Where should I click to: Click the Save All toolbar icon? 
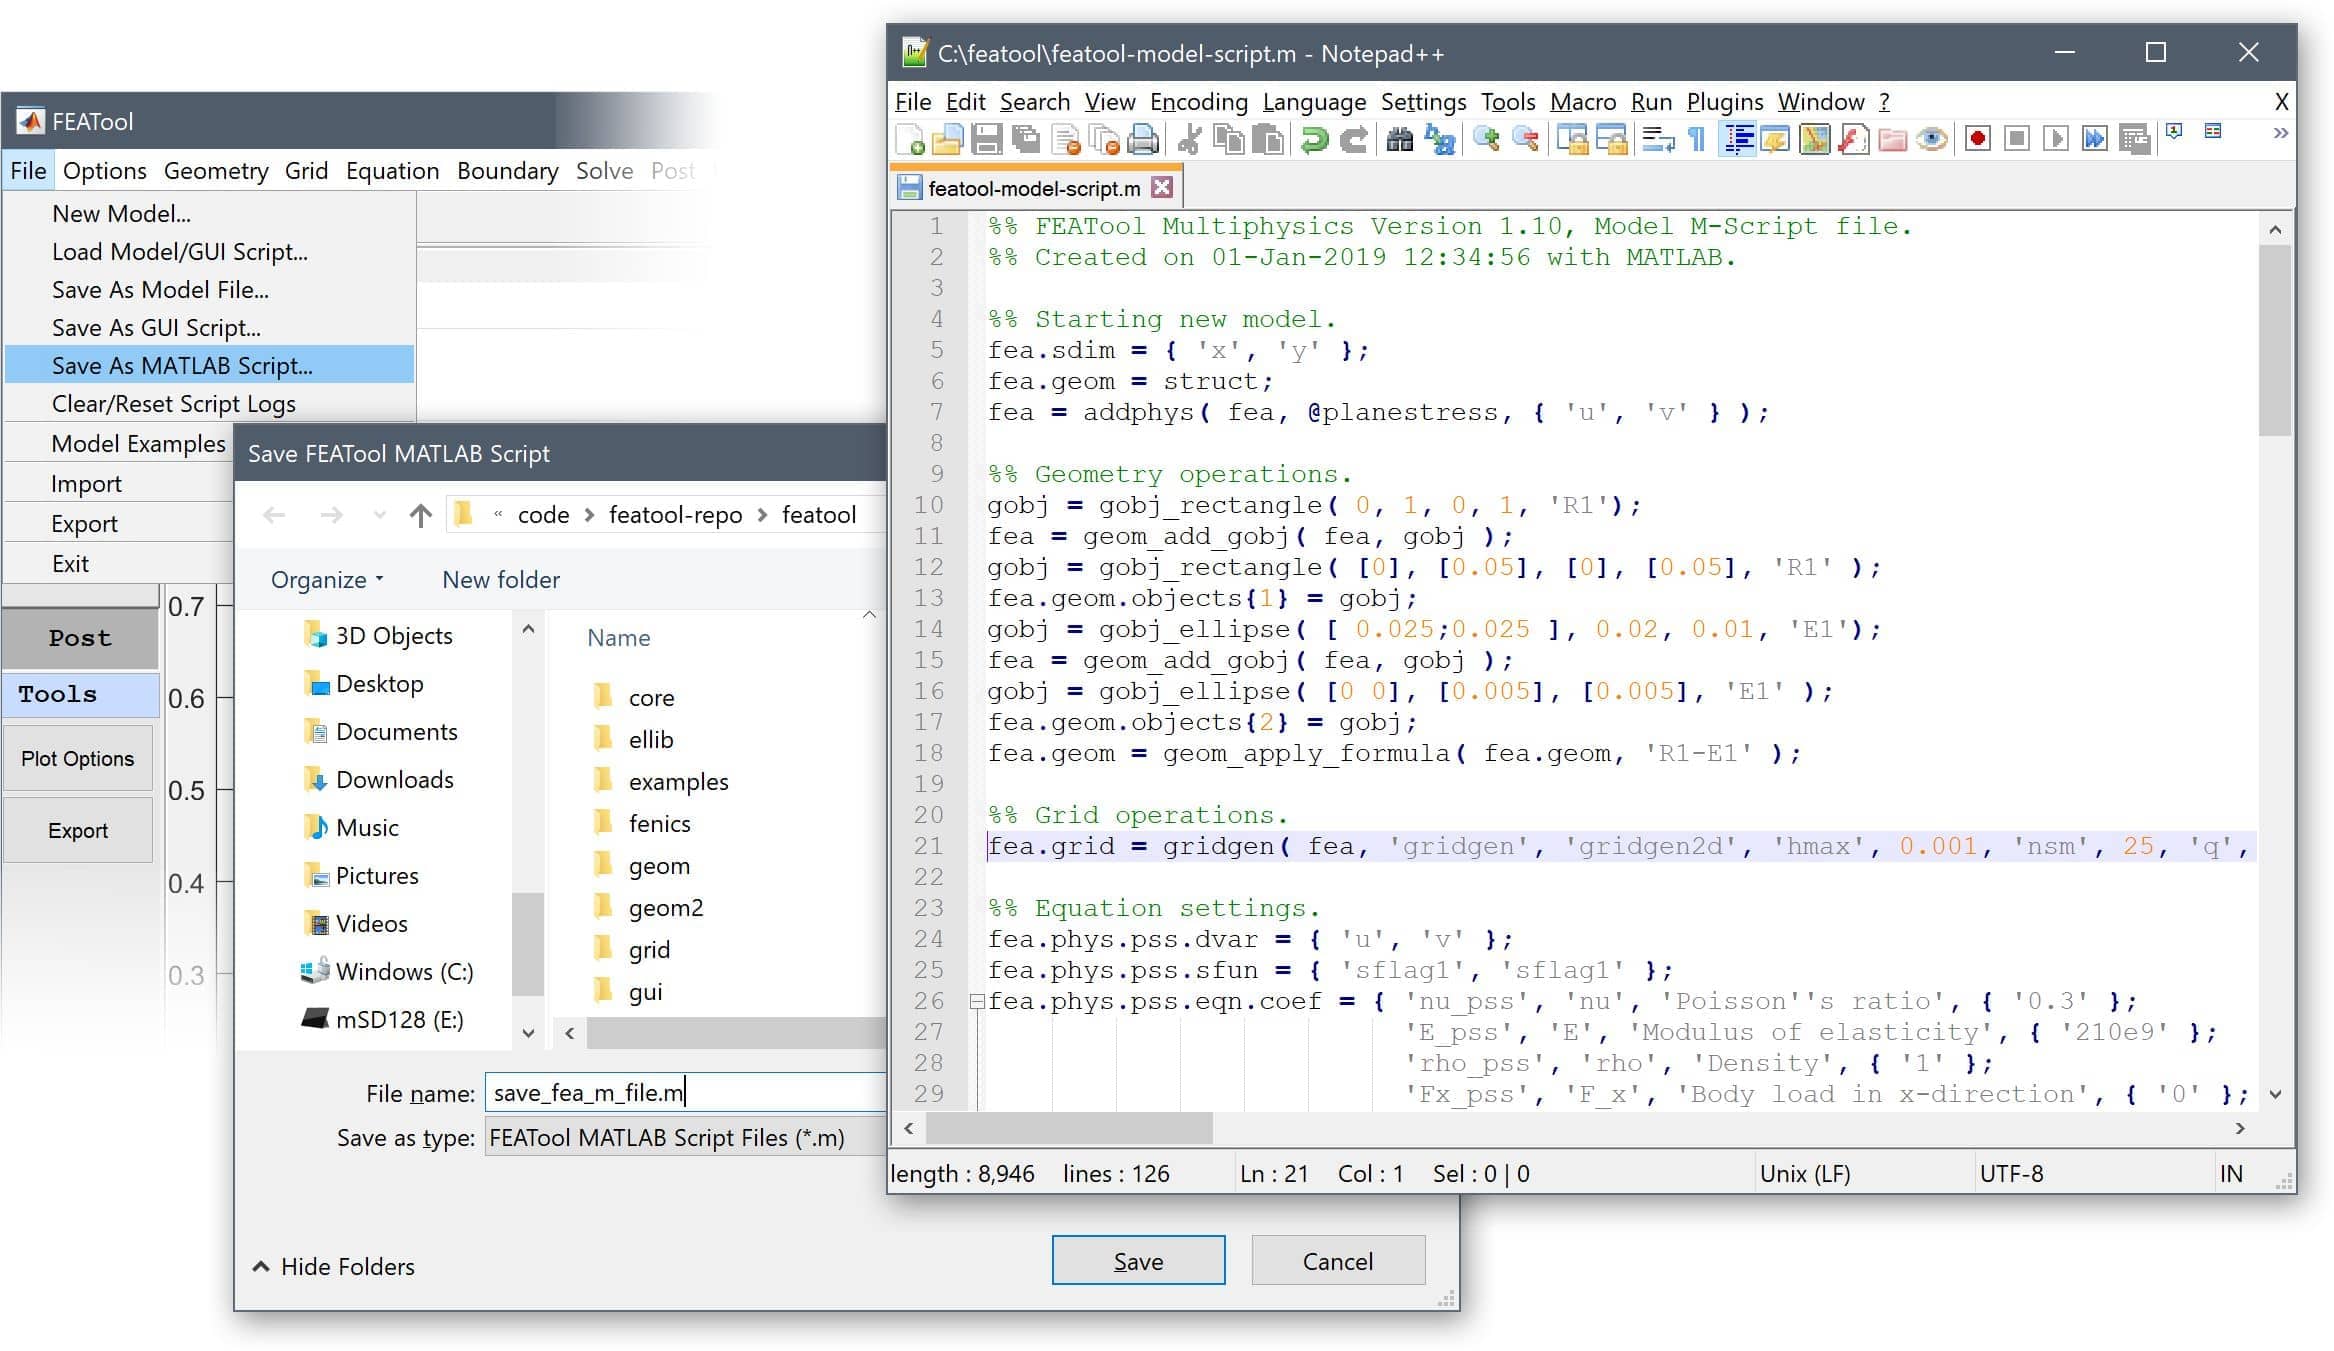point(1026,140)
